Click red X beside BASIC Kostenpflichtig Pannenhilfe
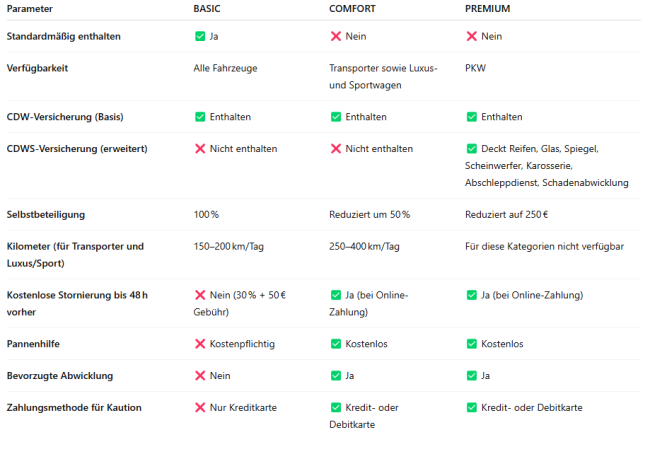The height and width of the screenshot is (454, 650). click(x=200, y=344)
